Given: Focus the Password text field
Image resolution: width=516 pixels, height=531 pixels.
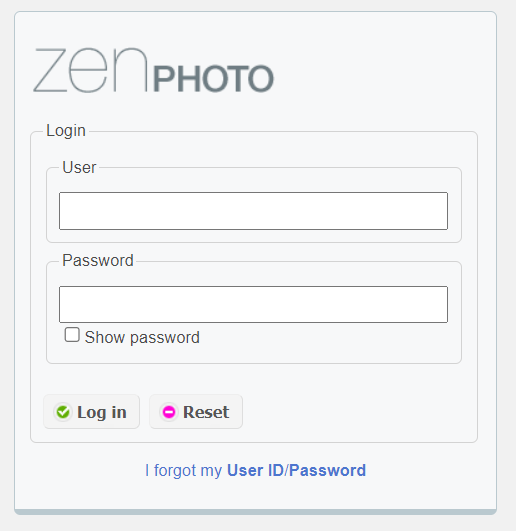Looking at the screenshot, I should [254, 304].
